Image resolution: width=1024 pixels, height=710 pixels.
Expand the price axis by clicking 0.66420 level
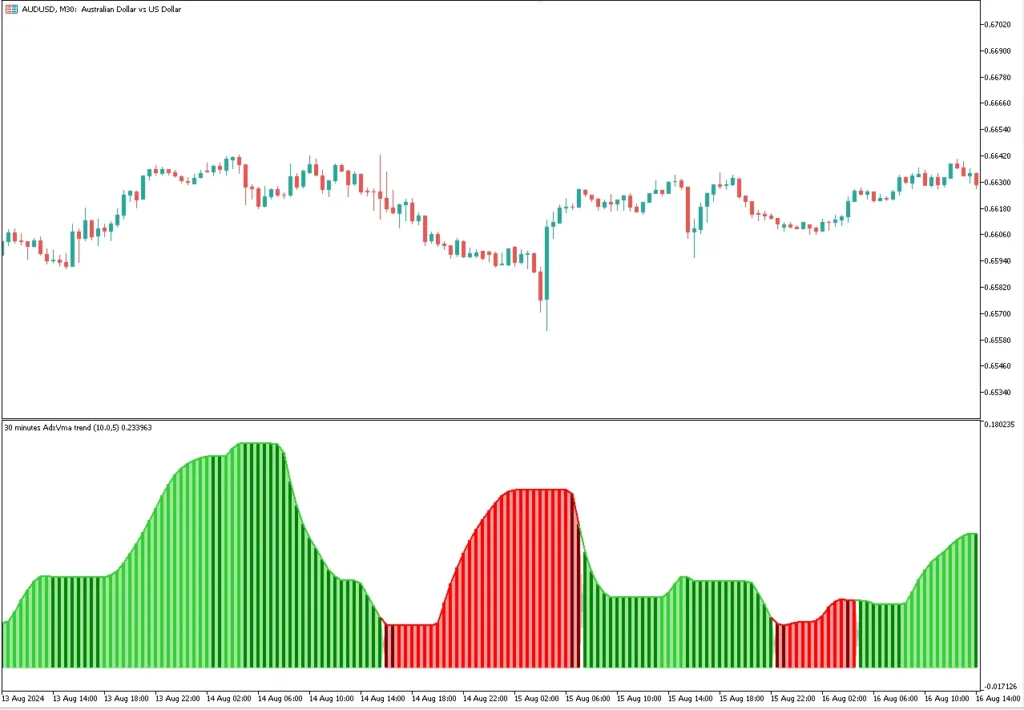pyautogui.click(x=998, y=156)
